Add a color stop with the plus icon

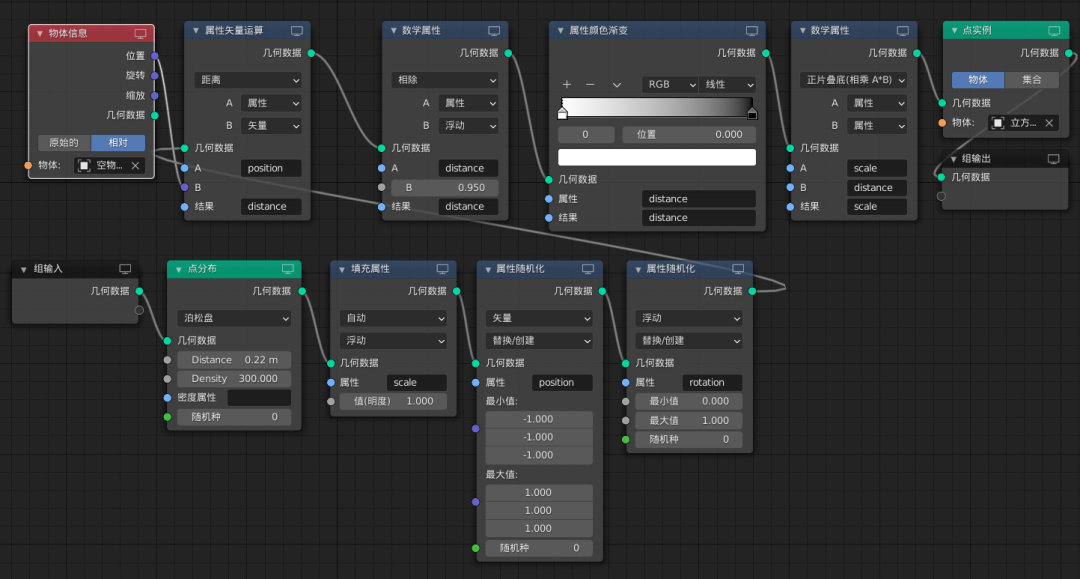[x=567, y=84]
